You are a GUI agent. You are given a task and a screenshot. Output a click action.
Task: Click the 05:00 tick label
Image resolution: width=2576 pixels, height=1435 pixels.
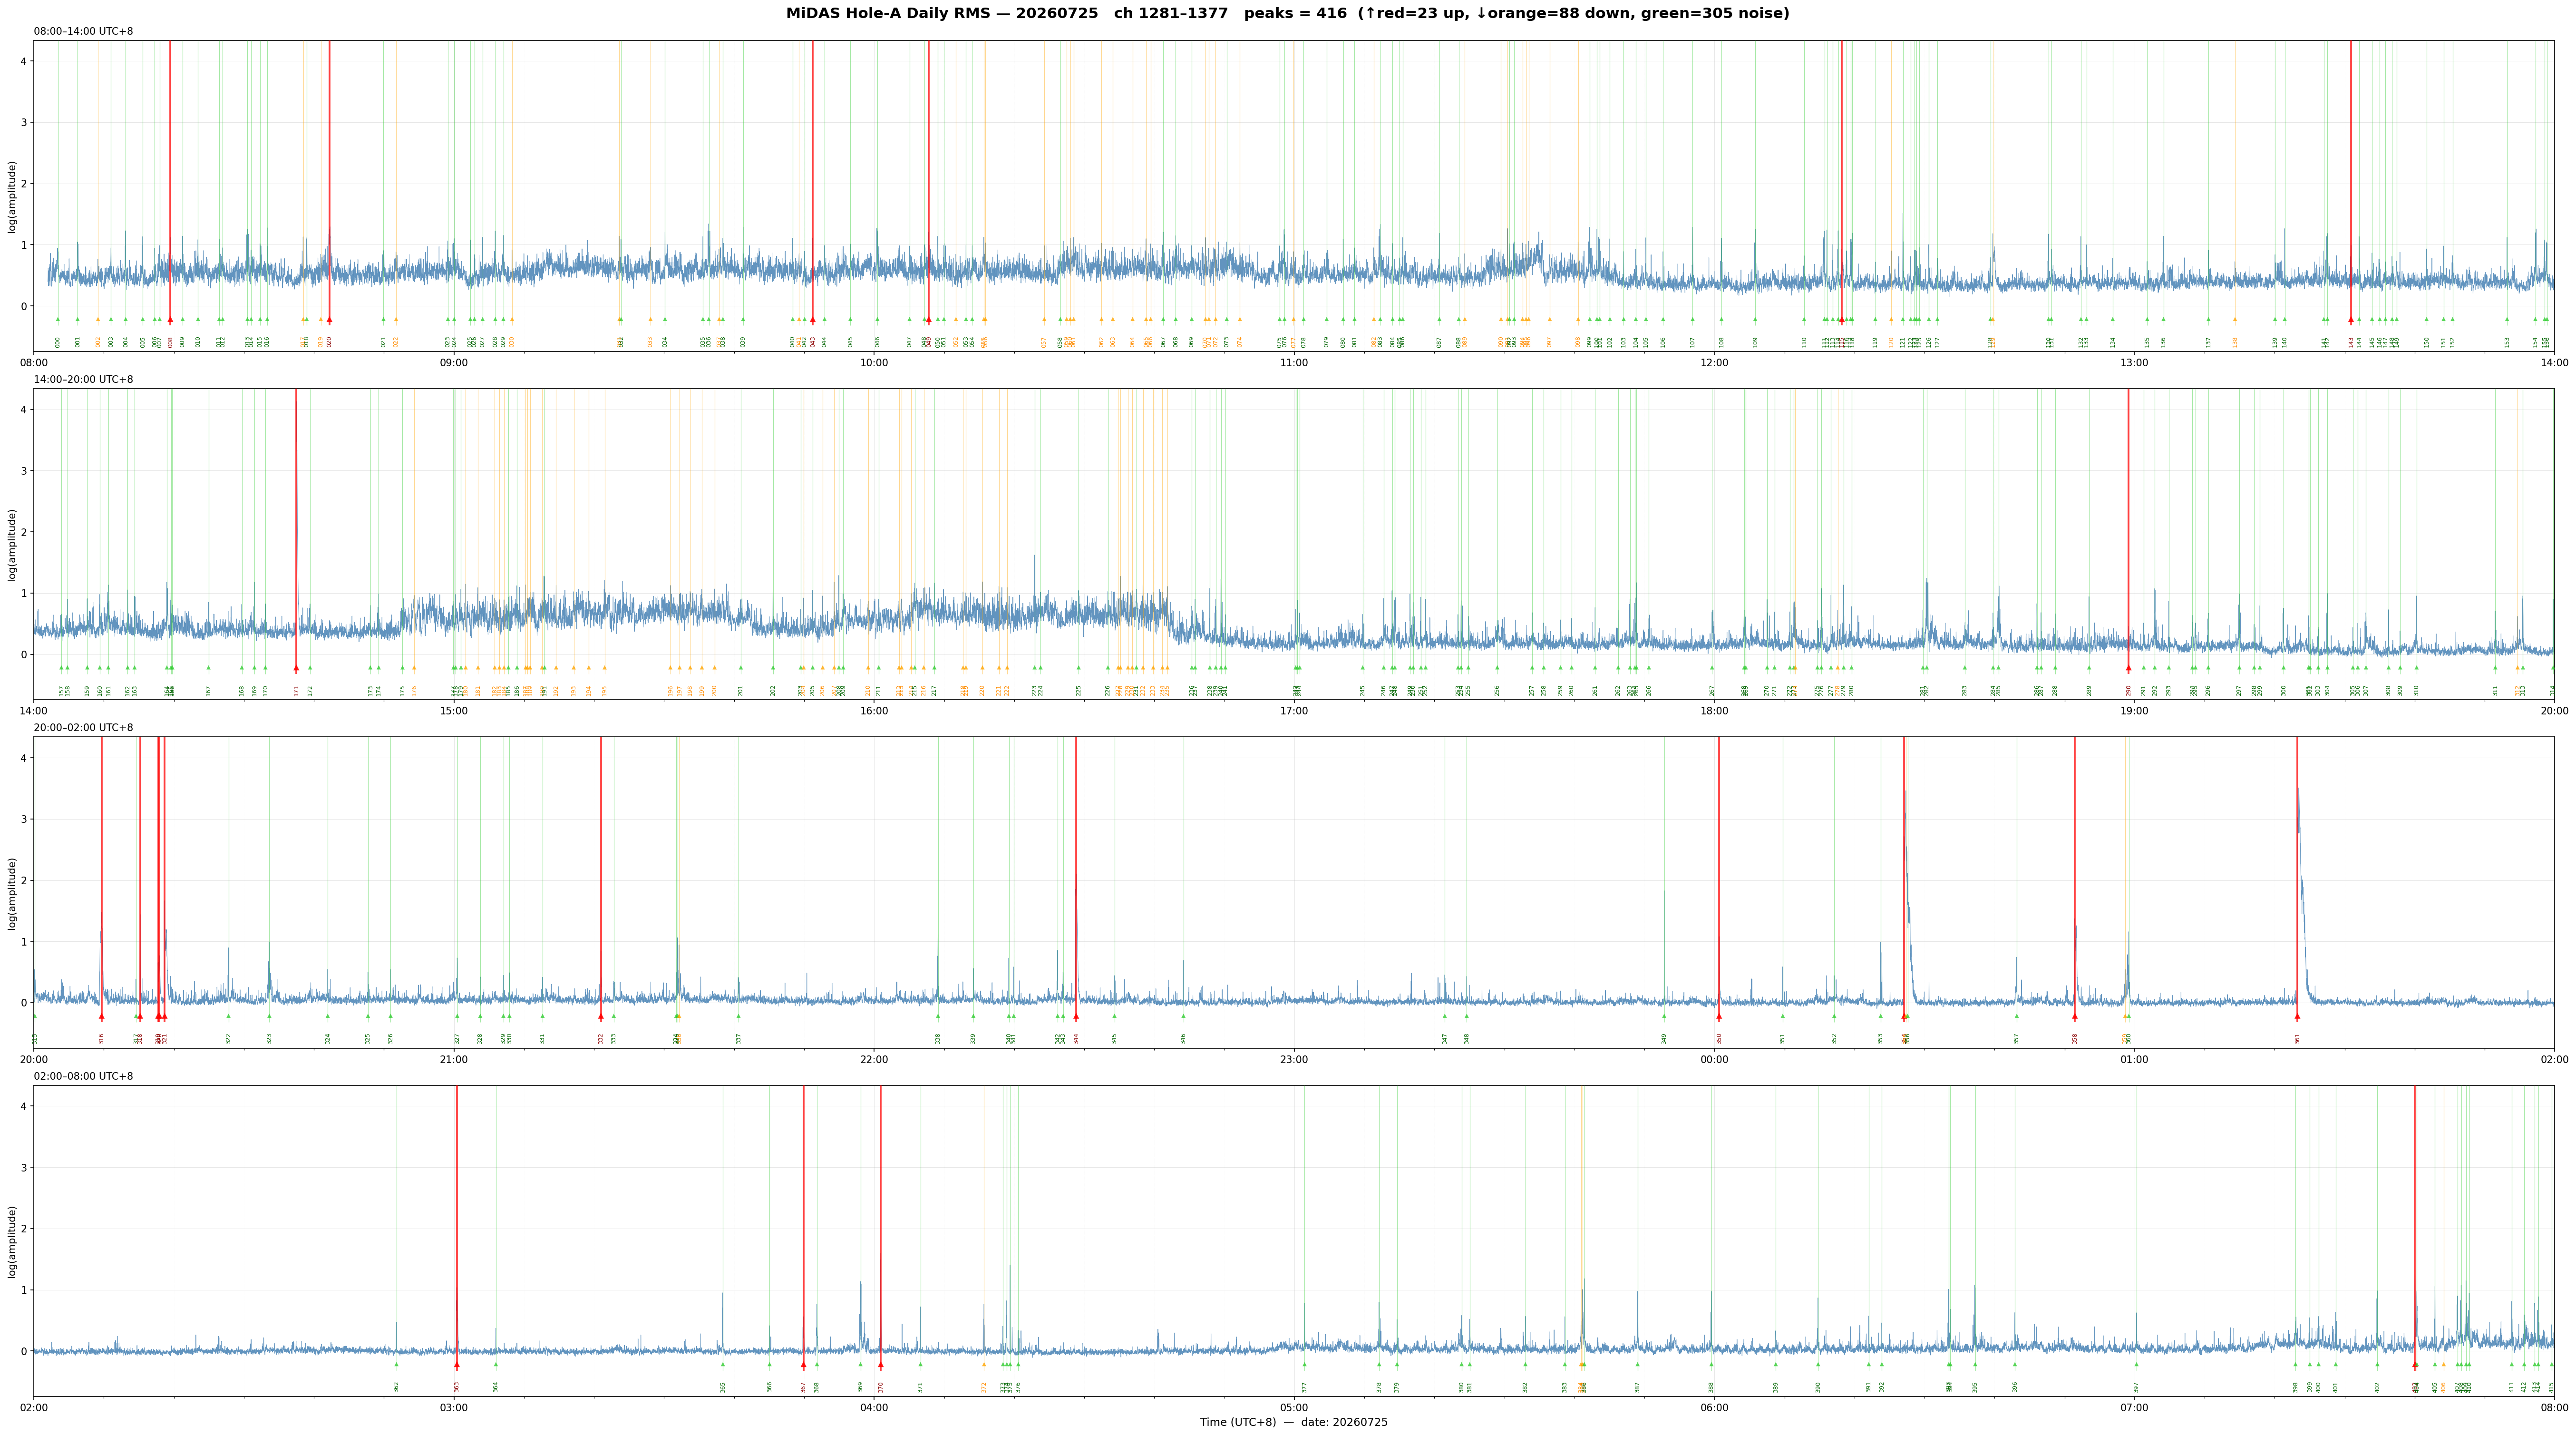[x=1294, y=1408]
